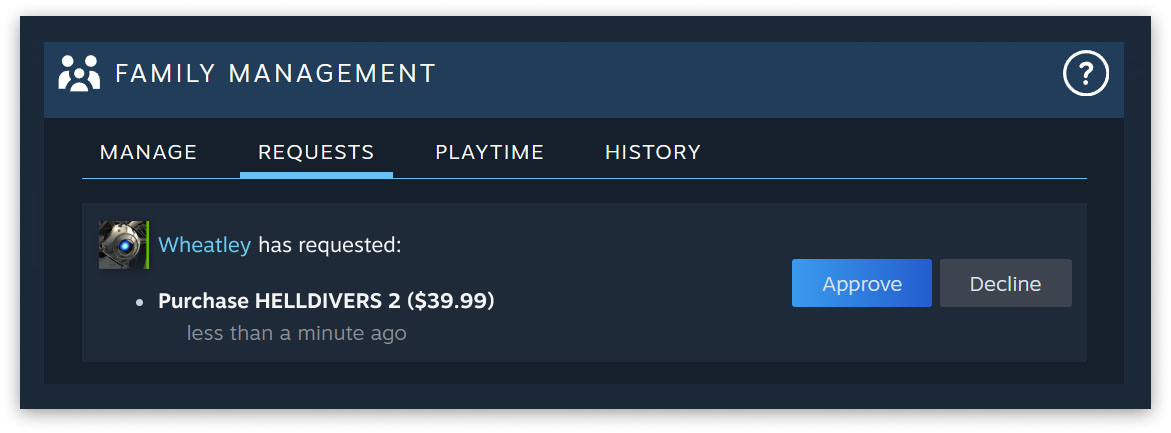
Task: Click the Purchase HELLDIVERS 2 ($39.99) text
Action: (x=326, y=301)
